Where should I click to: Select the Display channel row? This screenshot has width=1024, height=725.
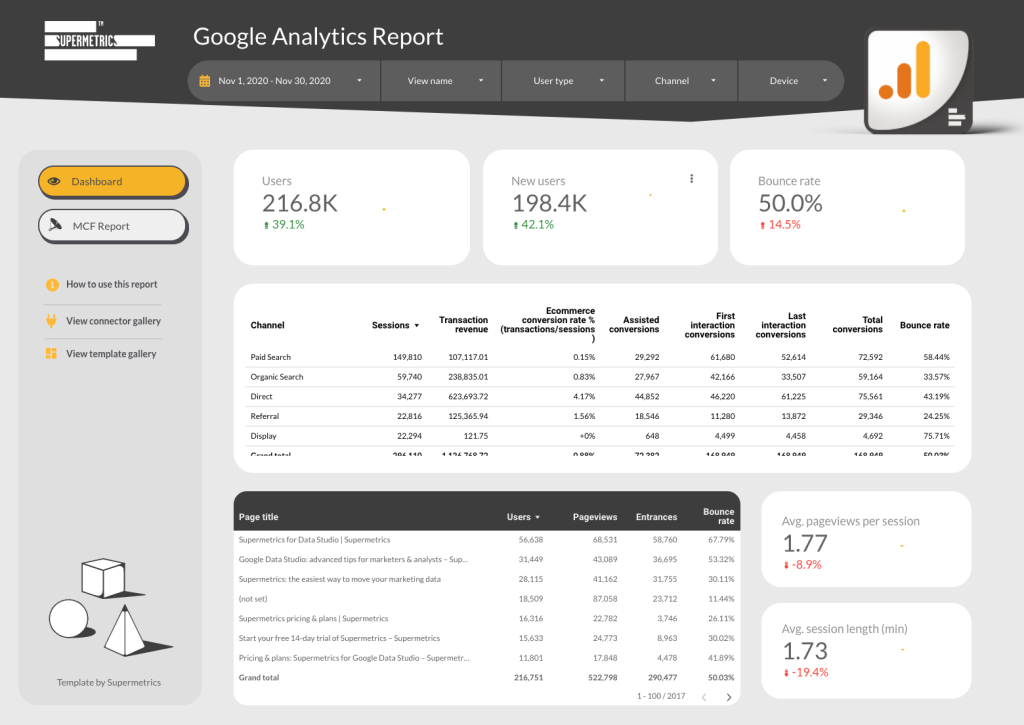tap(600, 436)
